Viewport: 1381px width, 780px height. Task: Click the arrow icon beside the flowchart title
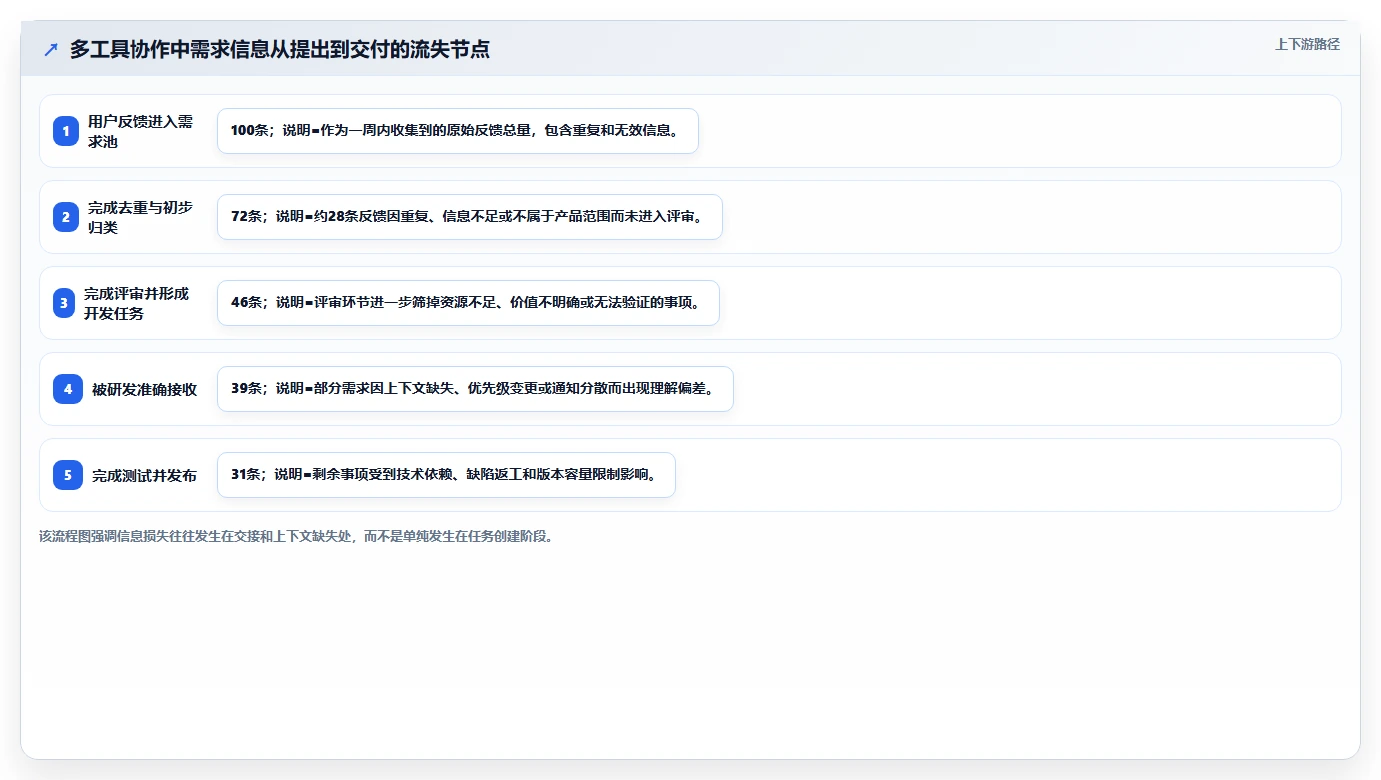(x=51, y=49)
